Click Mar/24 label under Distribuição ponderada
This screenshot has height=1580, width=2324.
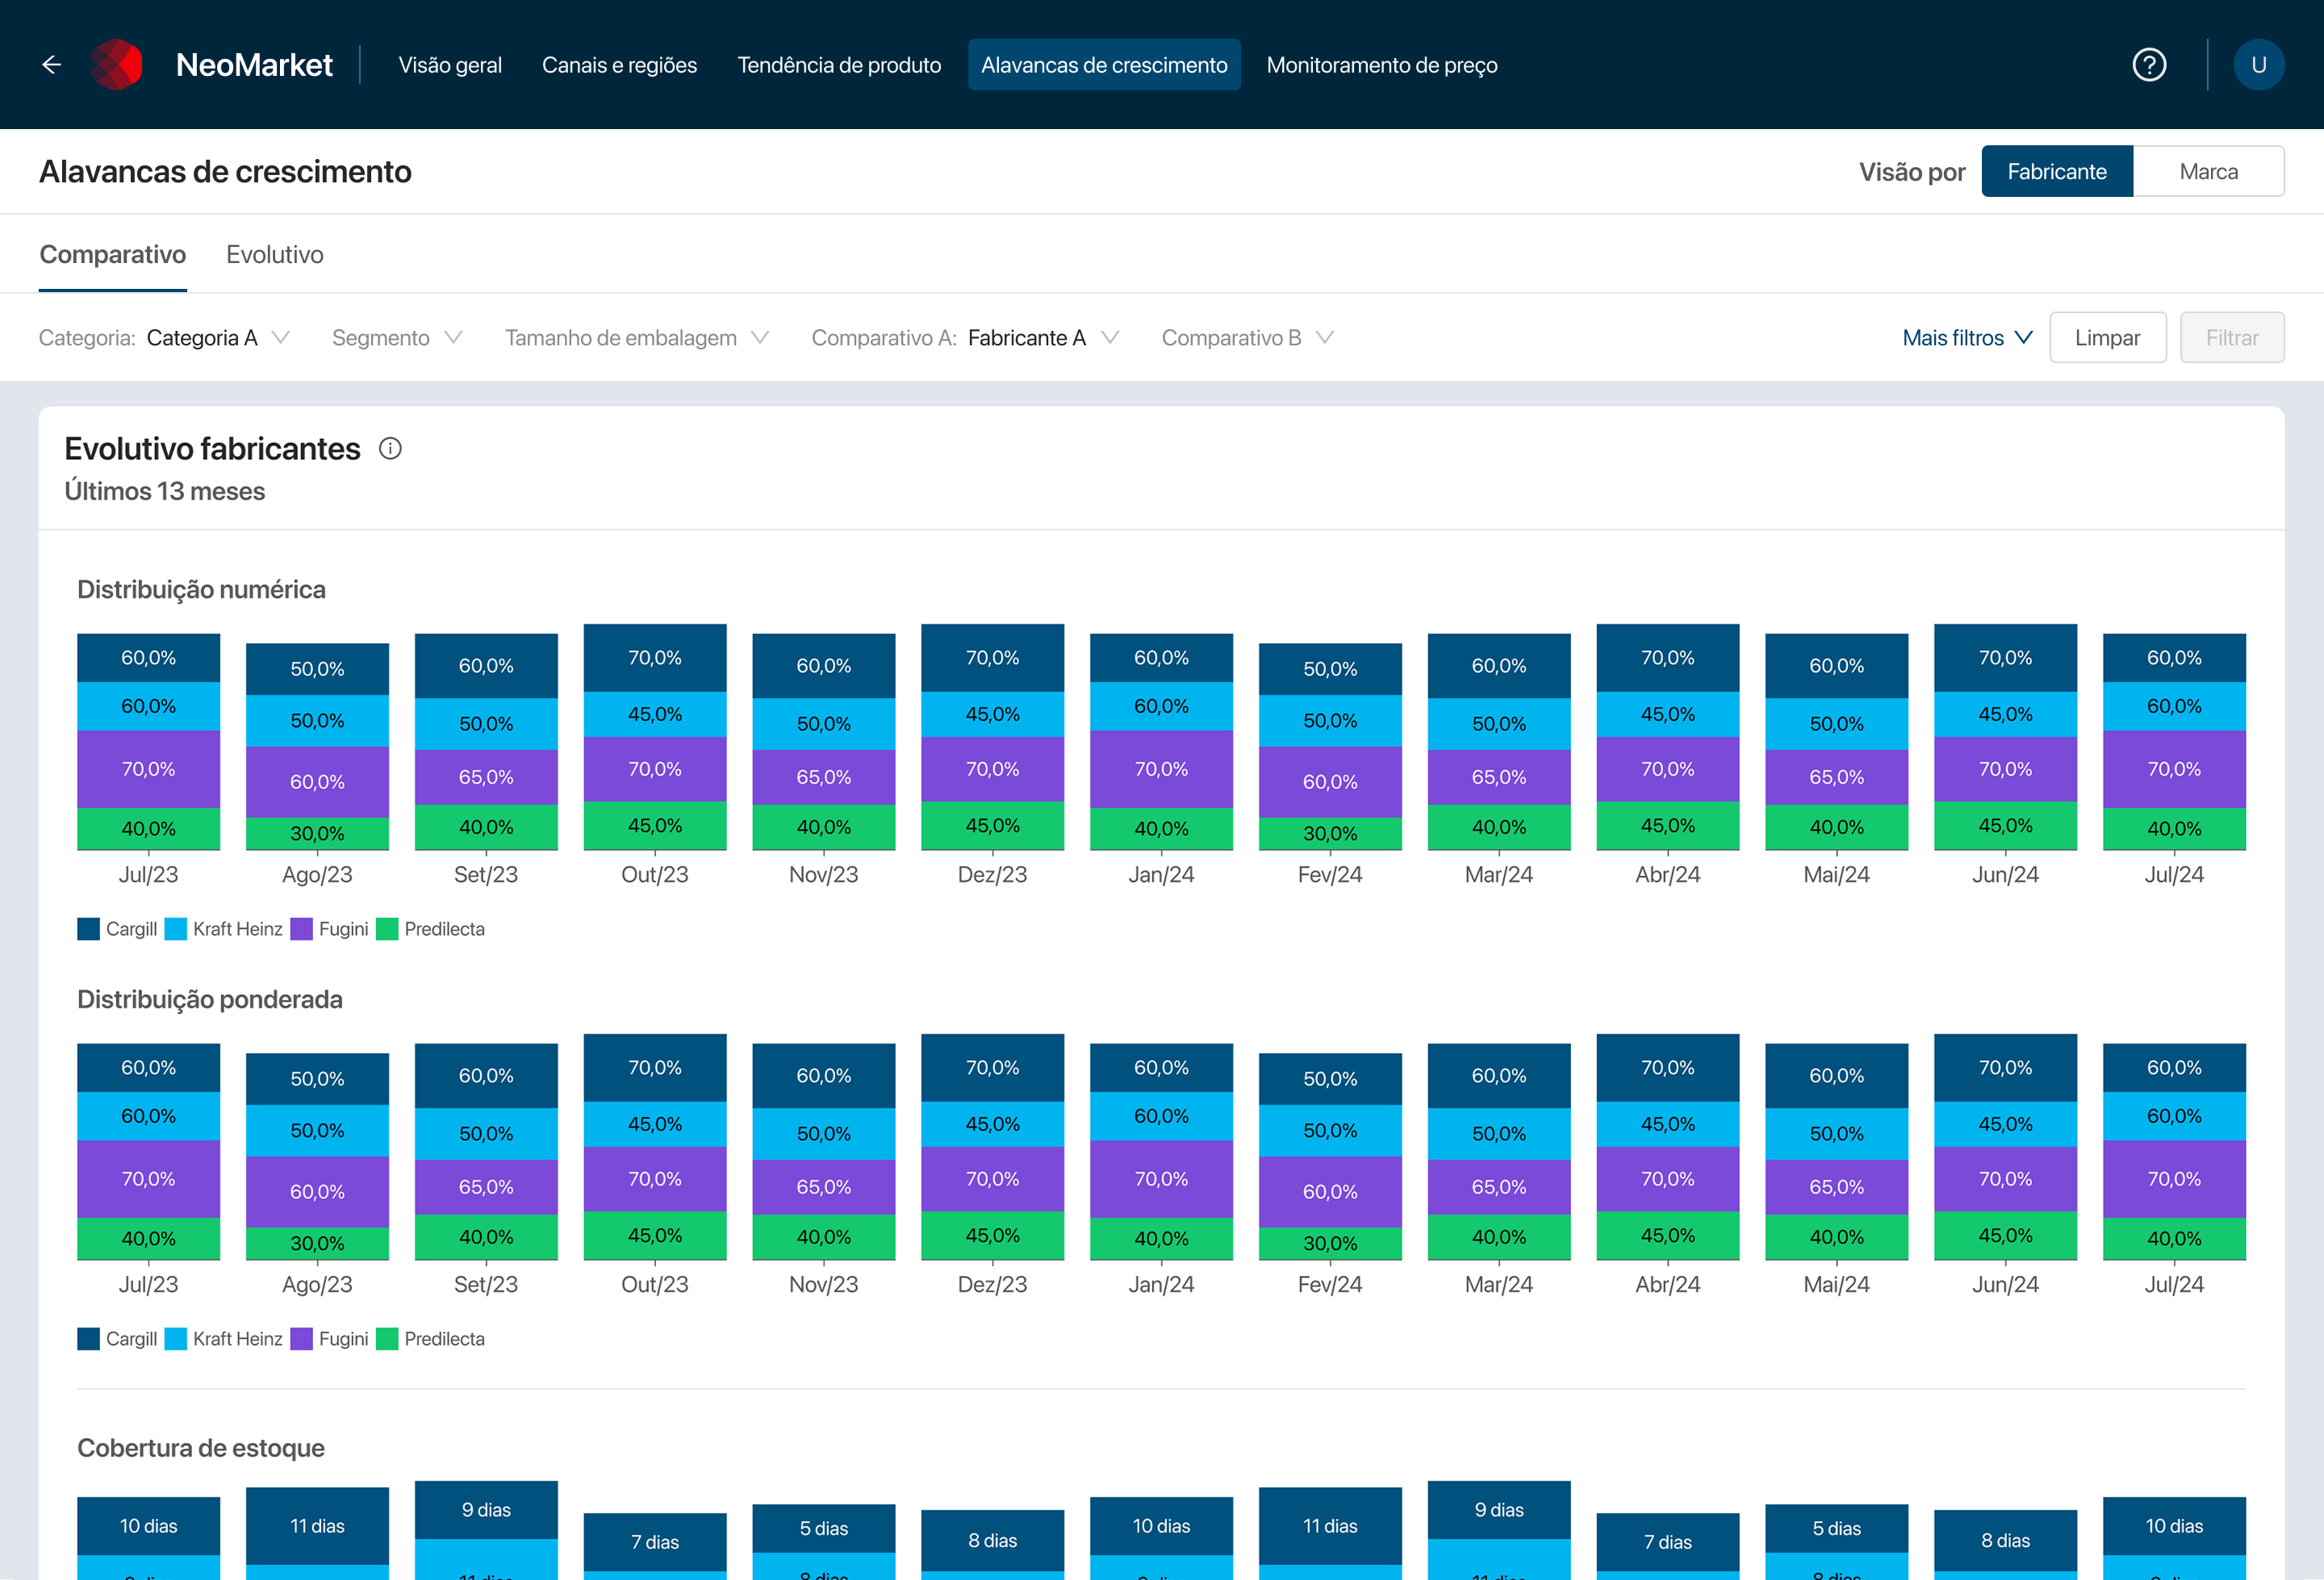point(1498,1285)
